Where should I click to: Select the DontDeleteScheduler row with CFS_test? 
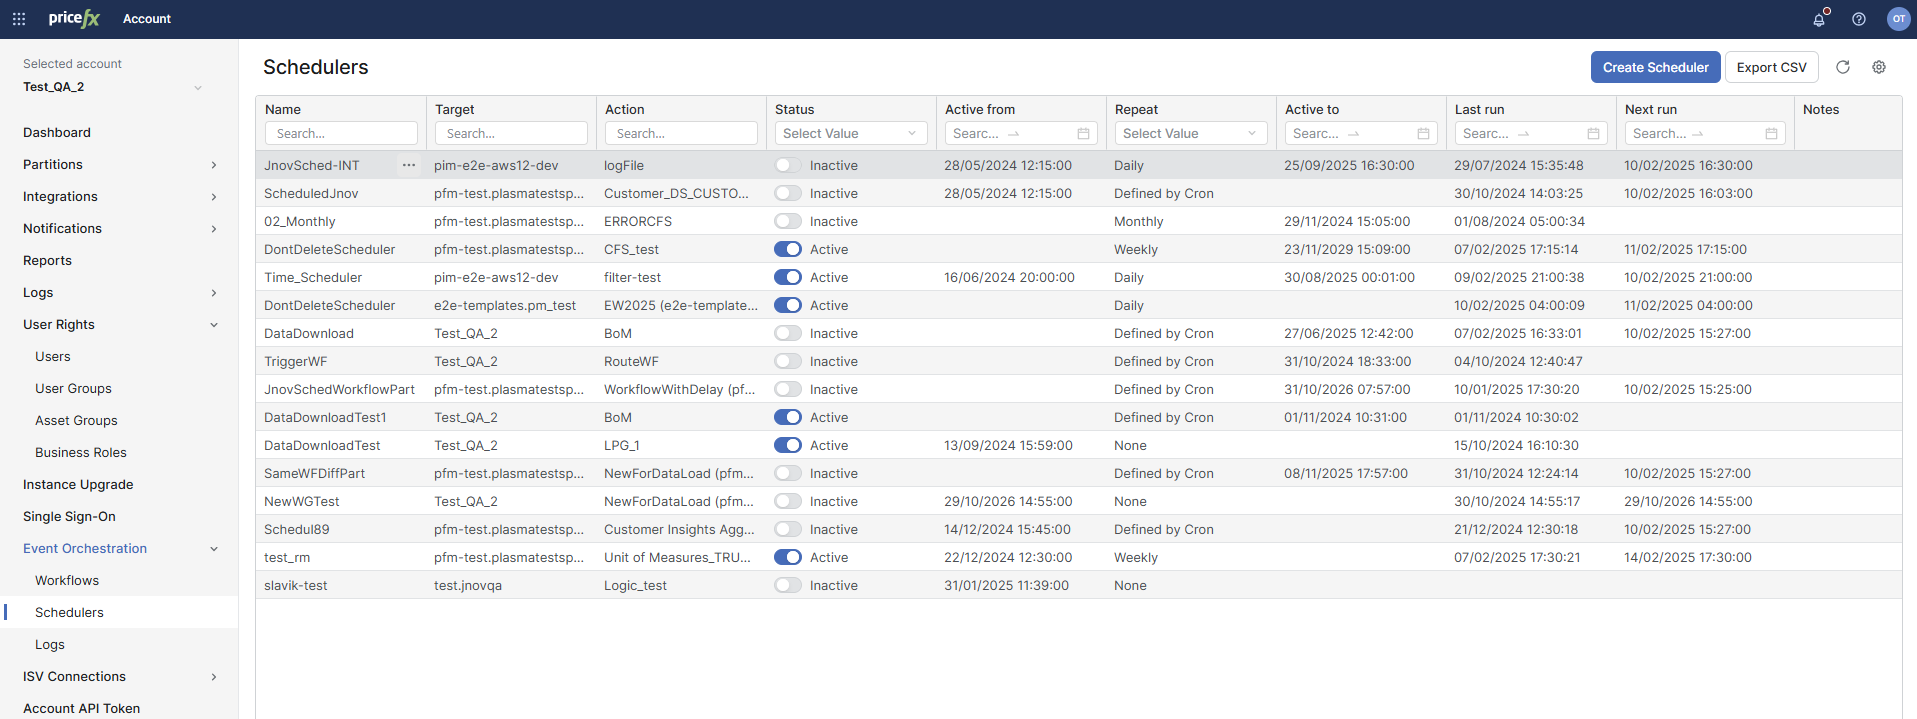click(x=1078, y=249)
